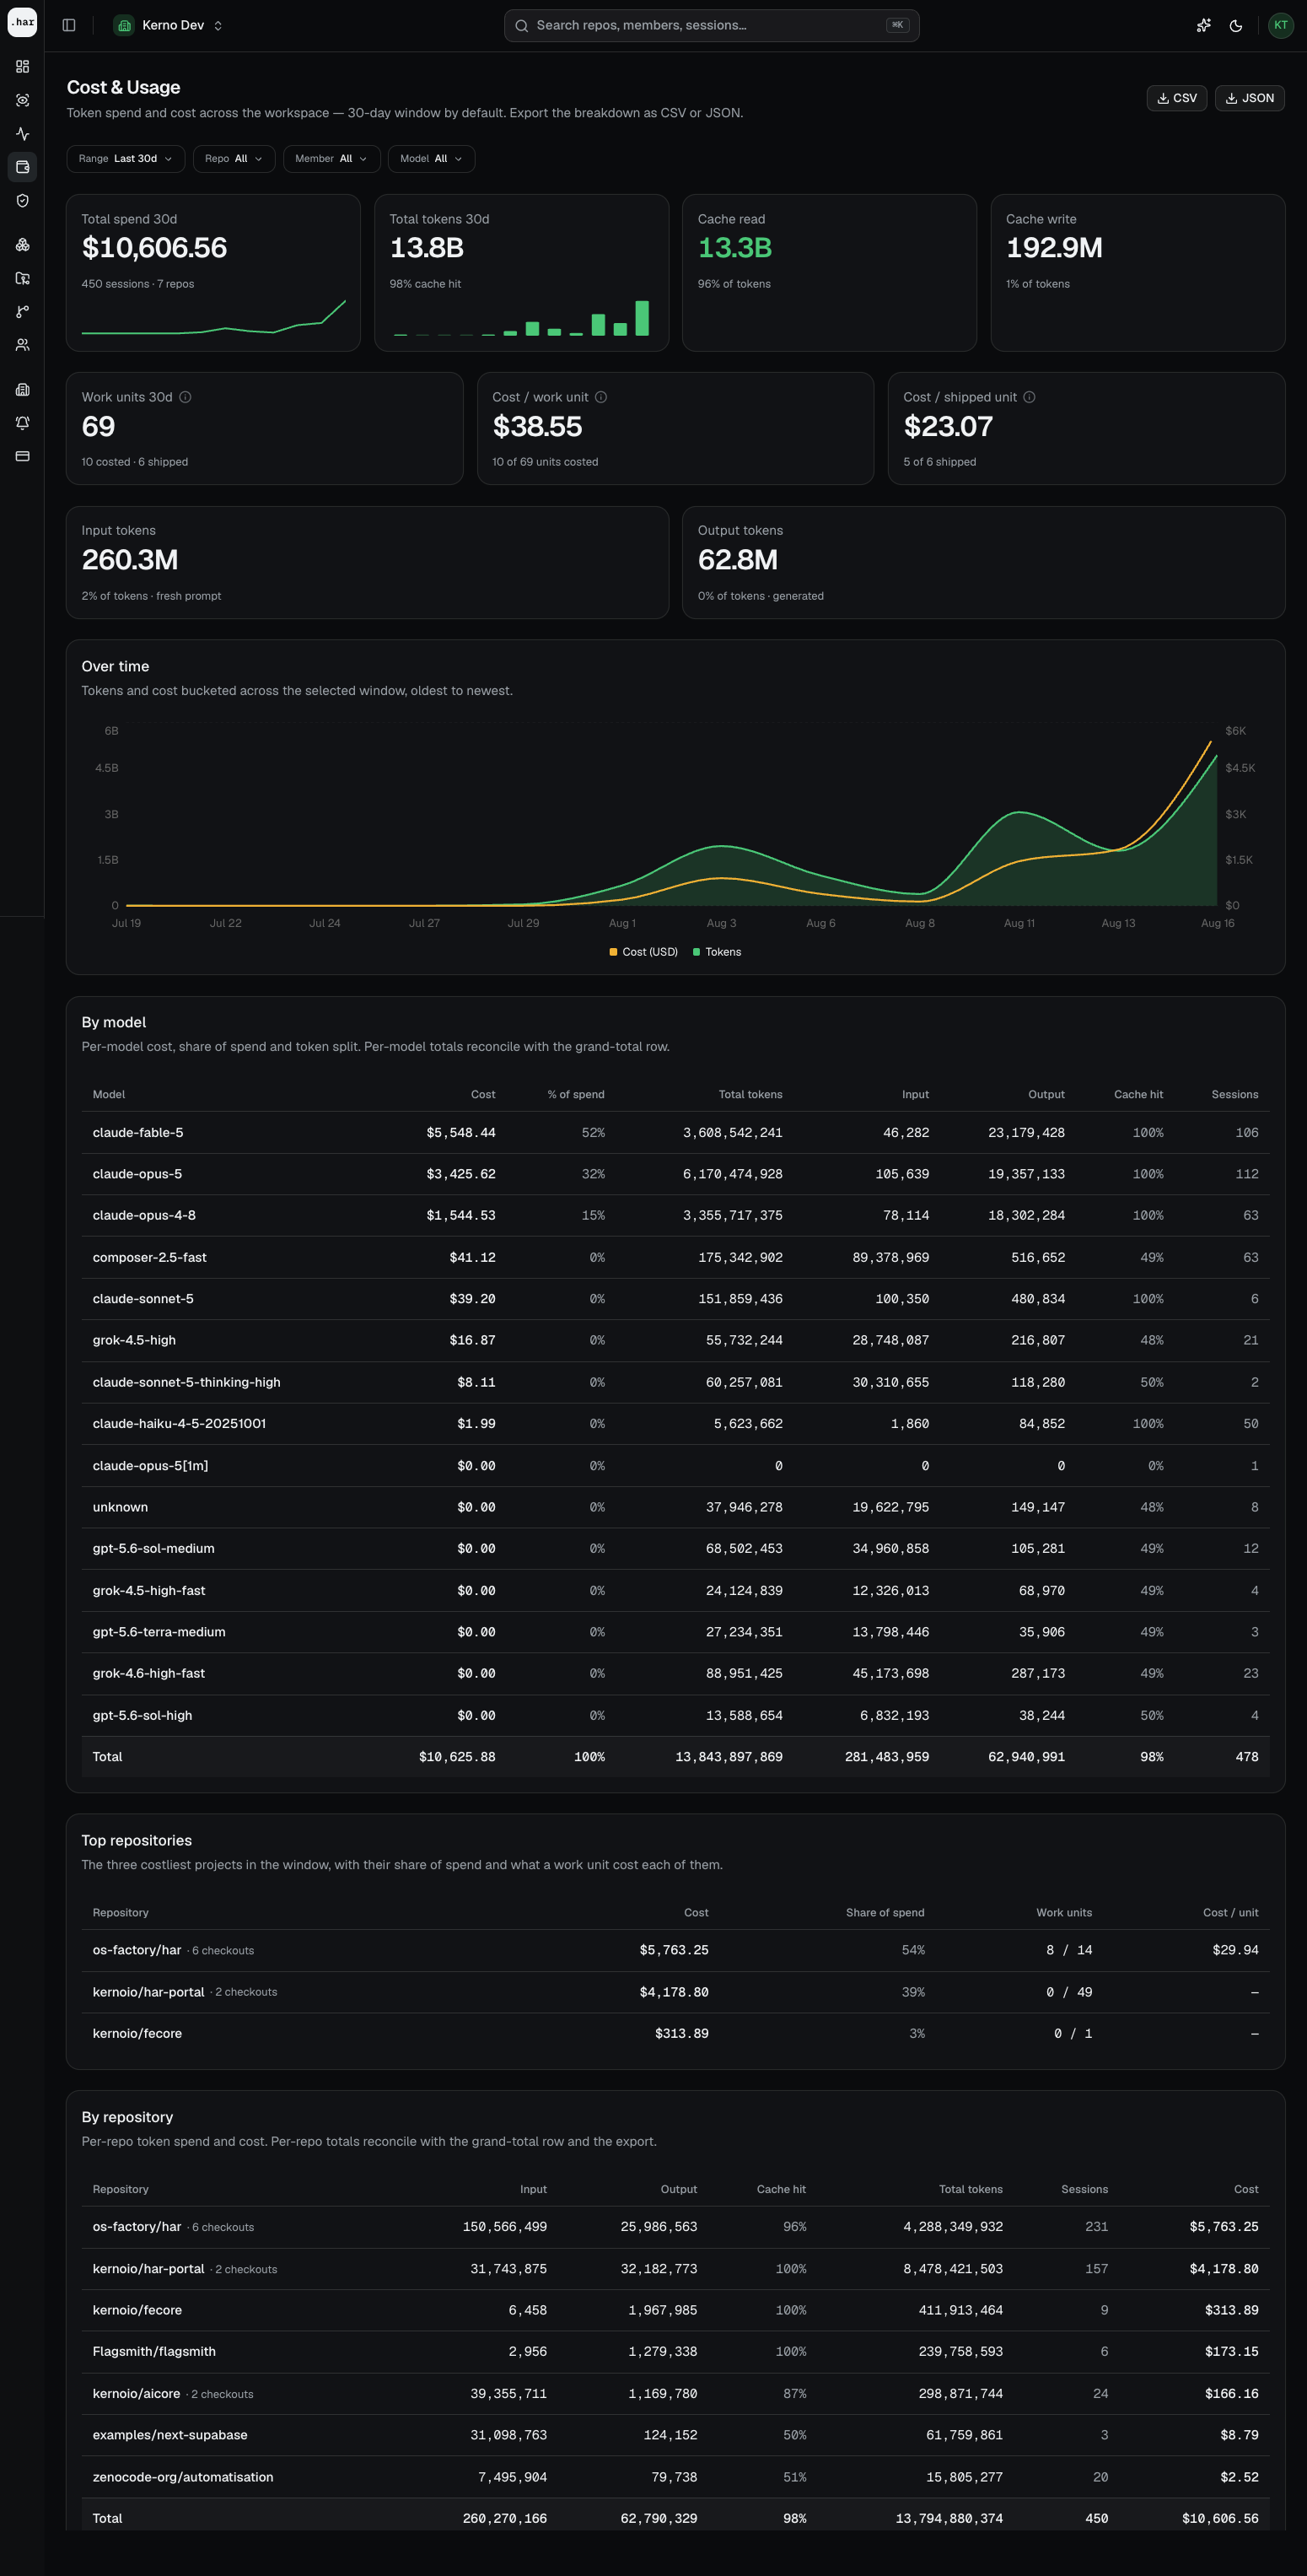
Task: Open the Repo All filter dropdown
Action: click(233, 159)
